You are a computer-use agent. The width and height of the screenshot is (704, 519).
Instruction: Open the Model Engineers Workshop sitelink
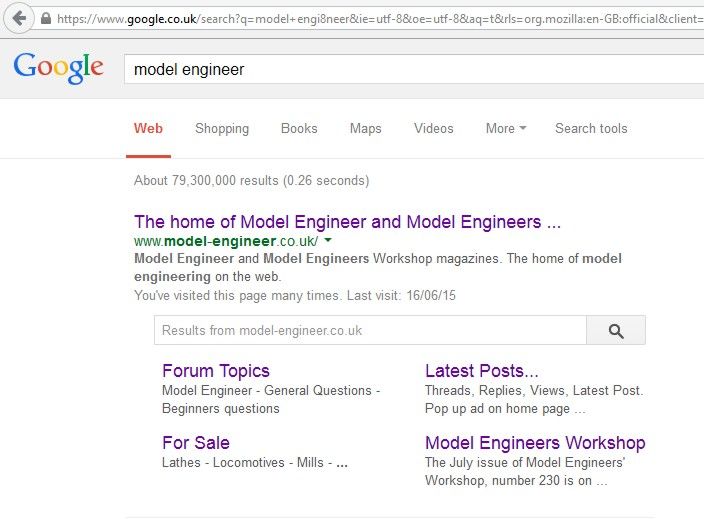click(535, 443)
